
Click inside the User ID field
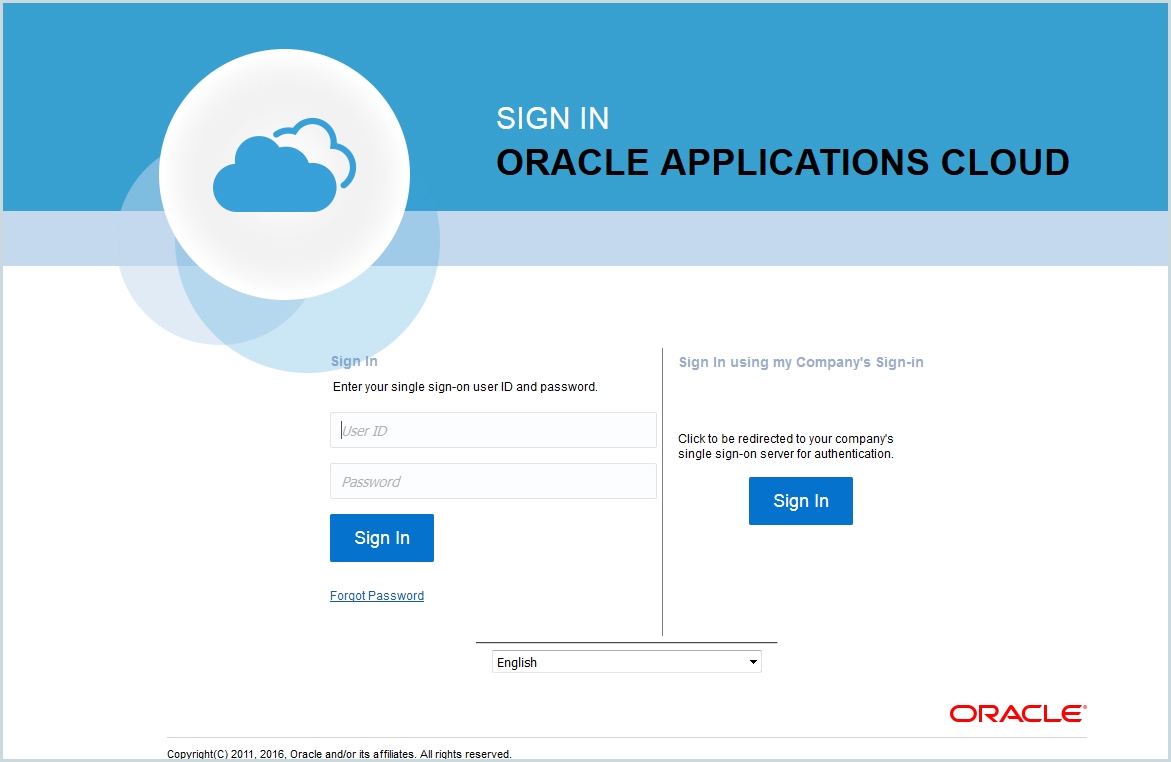pyautogui.click(x=493, y=430)
